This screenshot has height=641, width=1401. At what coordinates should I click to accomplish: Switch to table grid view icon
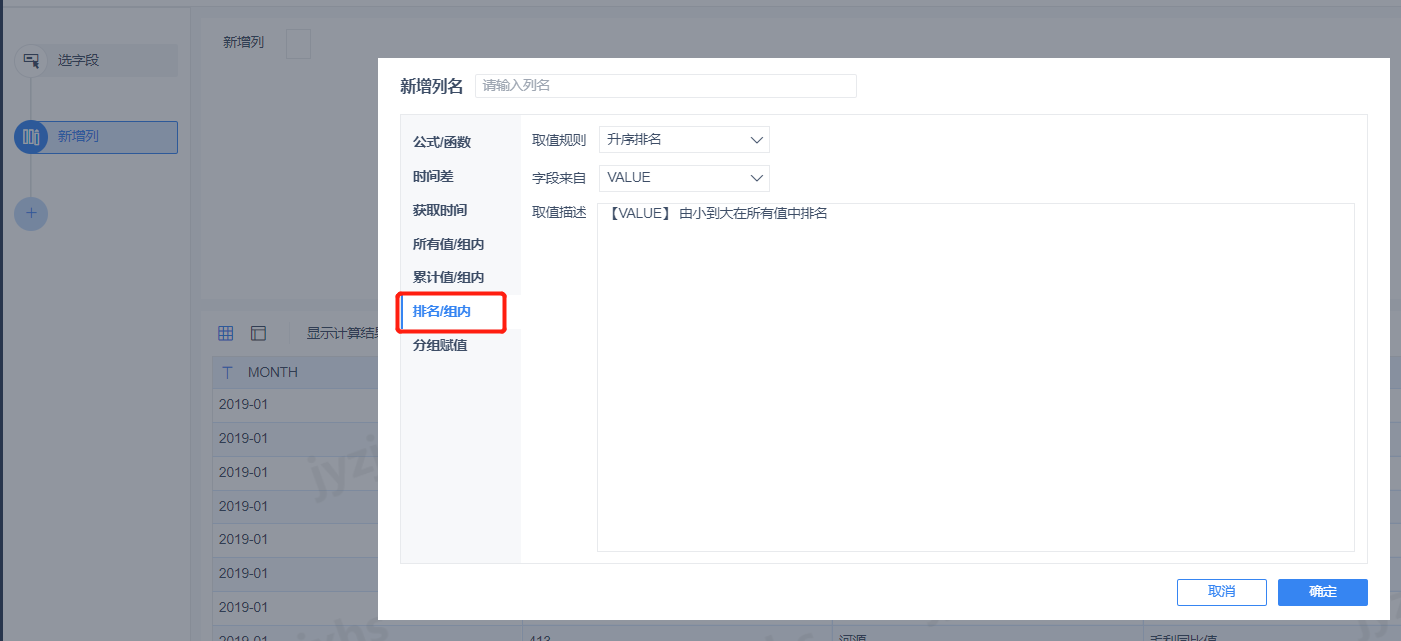tap(226, 333)
